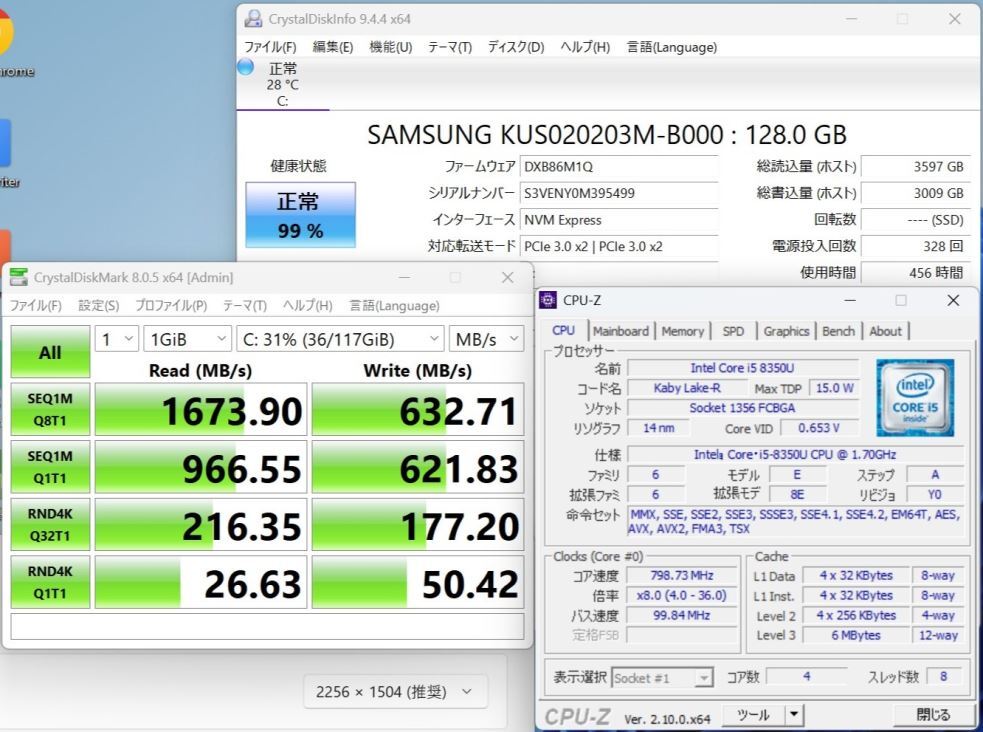This screenshot has height=732, width=983.
Task: Click the SEQ1M Q1T1 read result 966.55
Action: tap(201, 467)
